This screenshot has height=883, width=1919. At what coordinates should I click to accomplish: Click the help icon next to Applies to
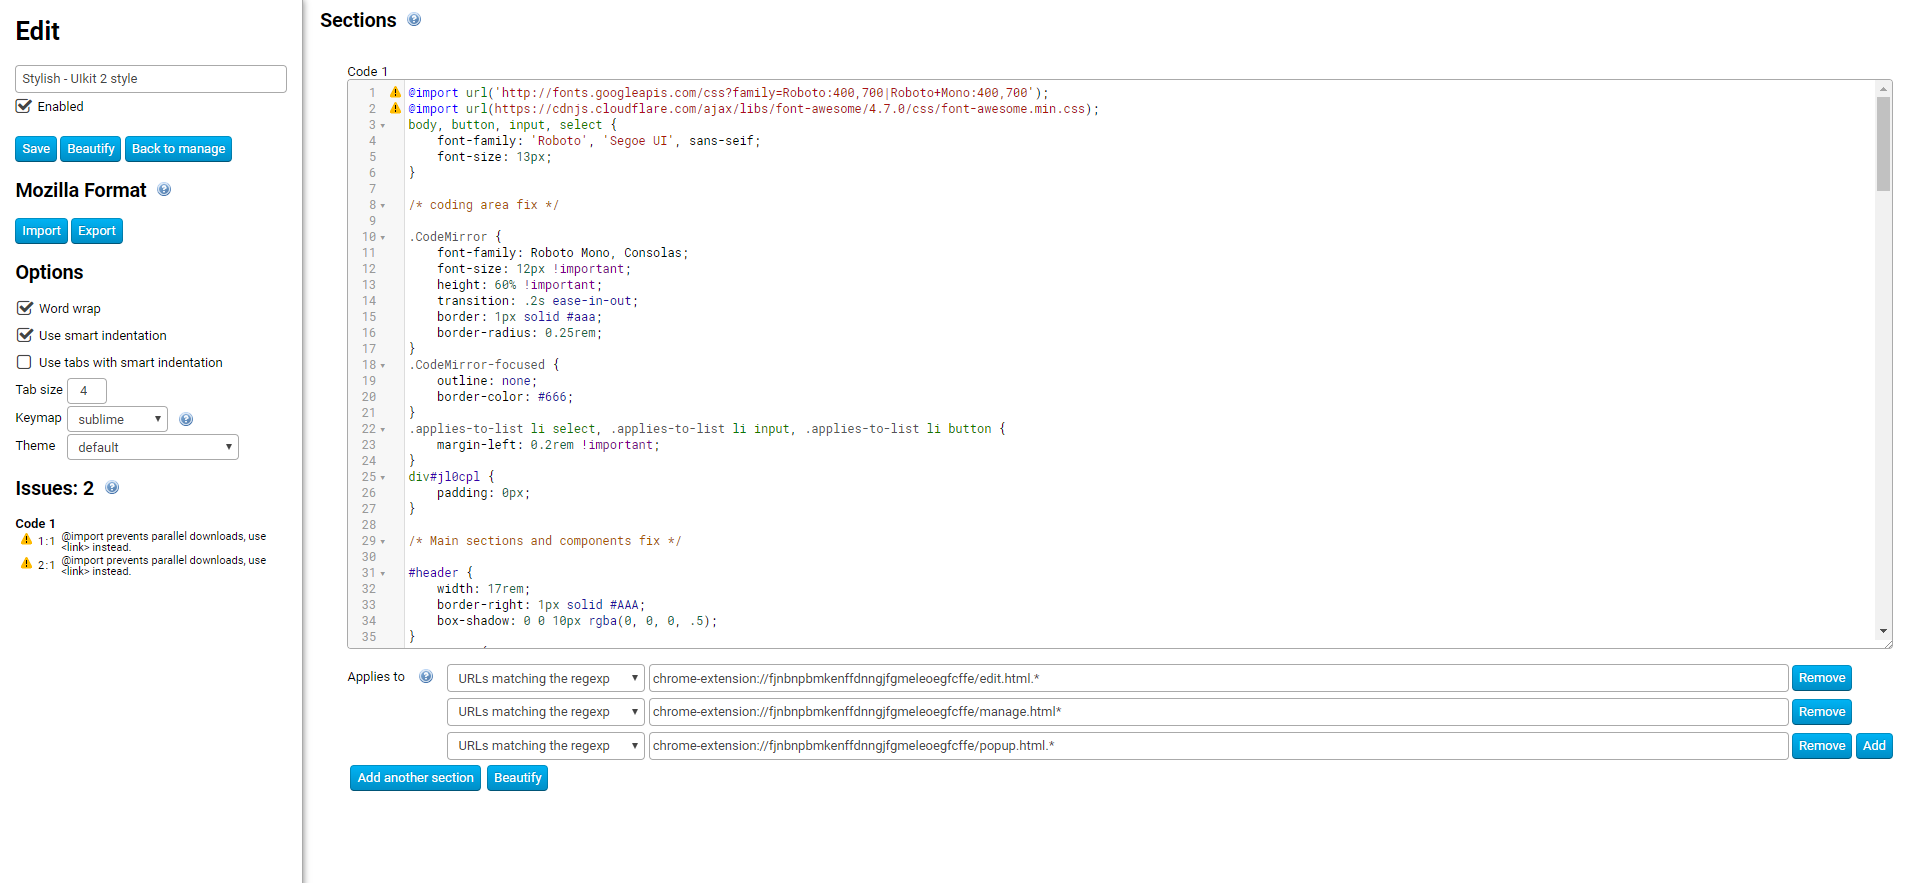(426, 677)
